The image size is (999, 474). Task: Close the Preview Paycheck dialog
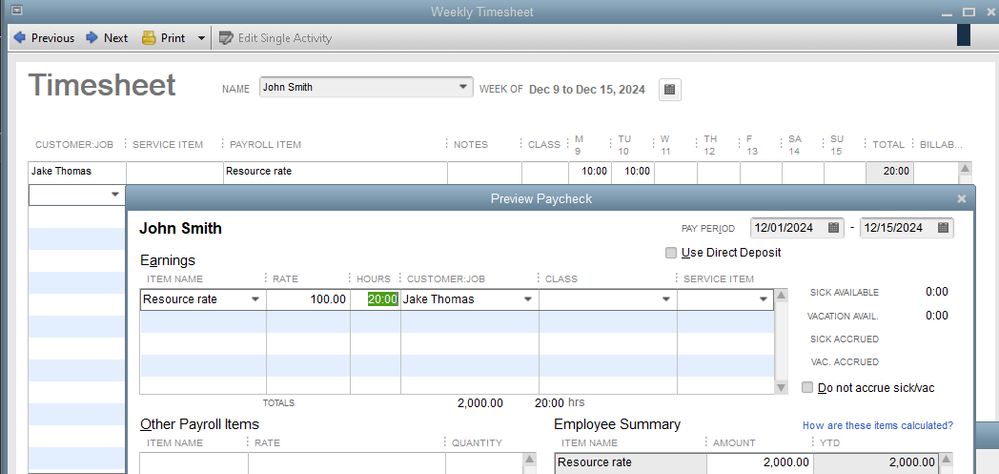(962, 199)
